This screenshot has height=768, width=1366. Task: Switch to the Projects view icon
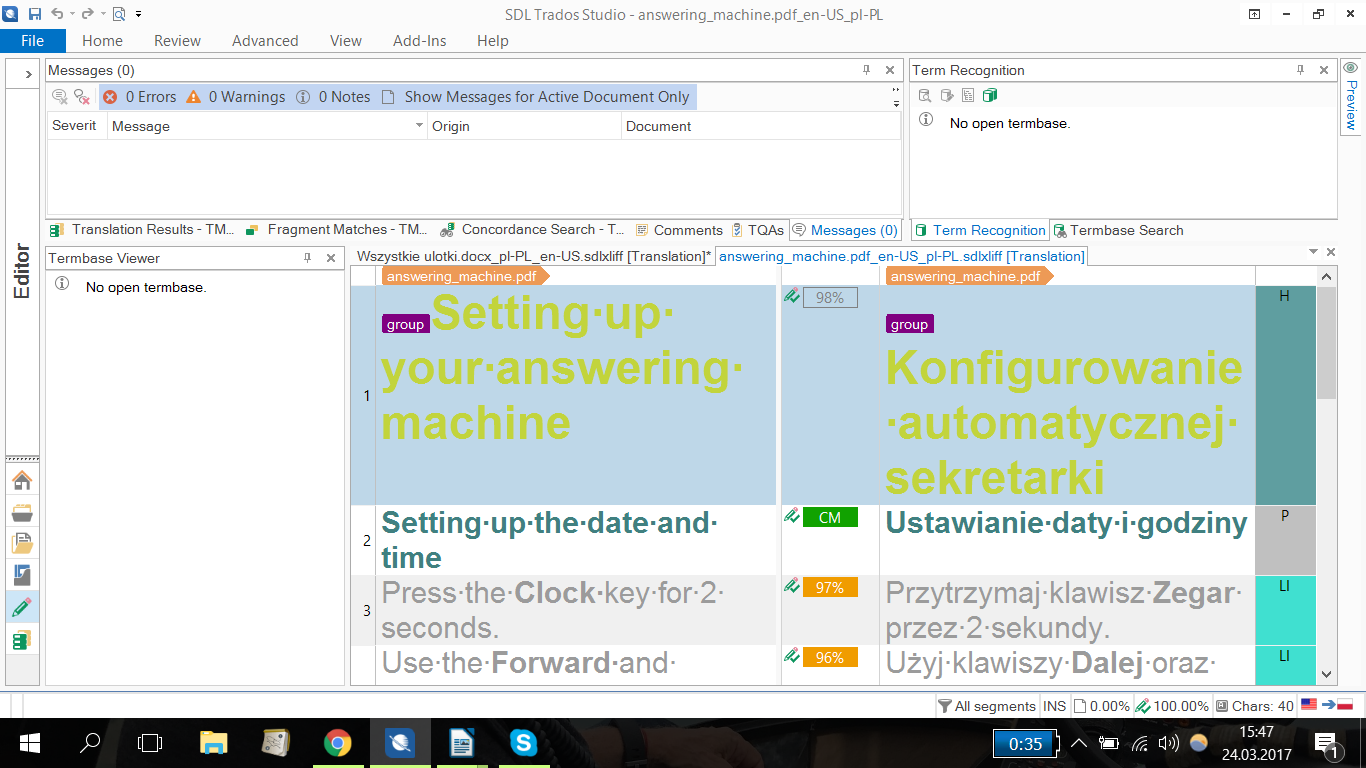[22, 512]
